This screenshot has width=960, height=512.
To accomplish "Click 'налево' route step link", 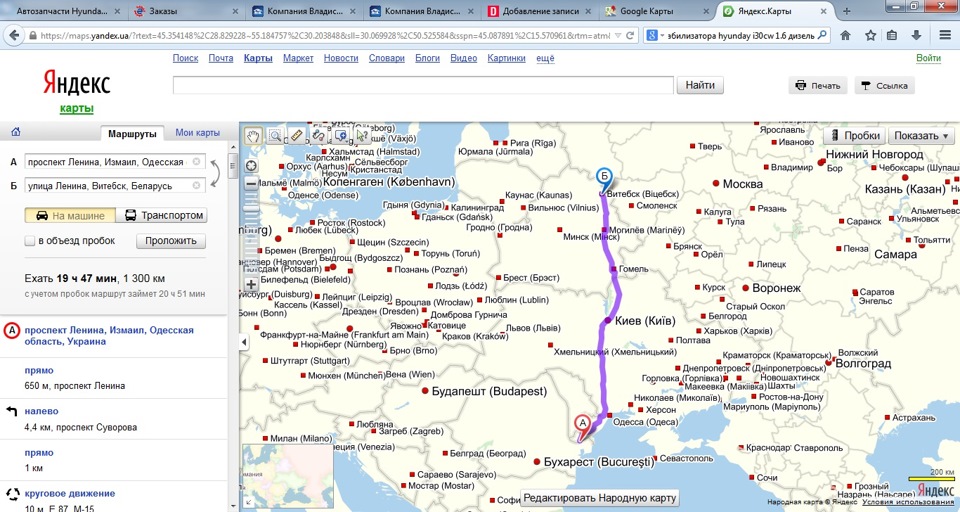I will coord(41,411).
